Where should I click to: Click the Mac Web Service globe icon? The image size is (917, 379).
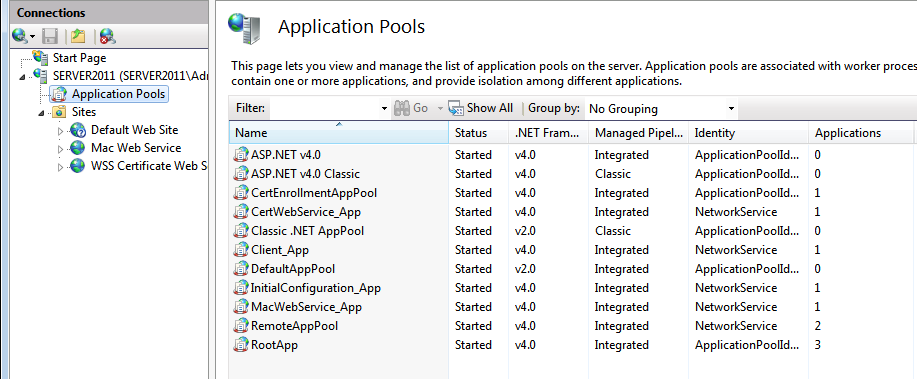[x=78, y=148]
